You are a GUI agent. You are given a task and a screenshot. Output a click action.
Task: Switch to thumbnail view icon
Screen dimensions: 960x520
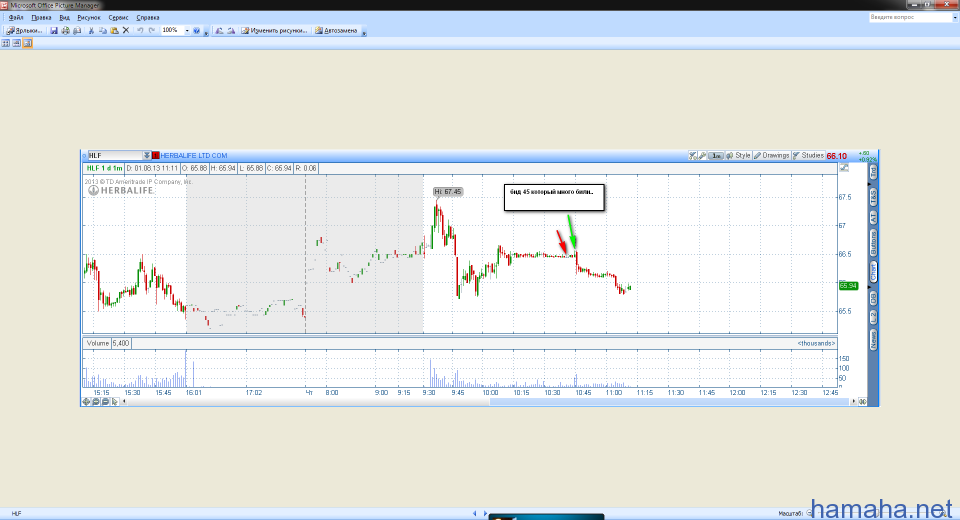pyautogui.click(x=6, y=43)
